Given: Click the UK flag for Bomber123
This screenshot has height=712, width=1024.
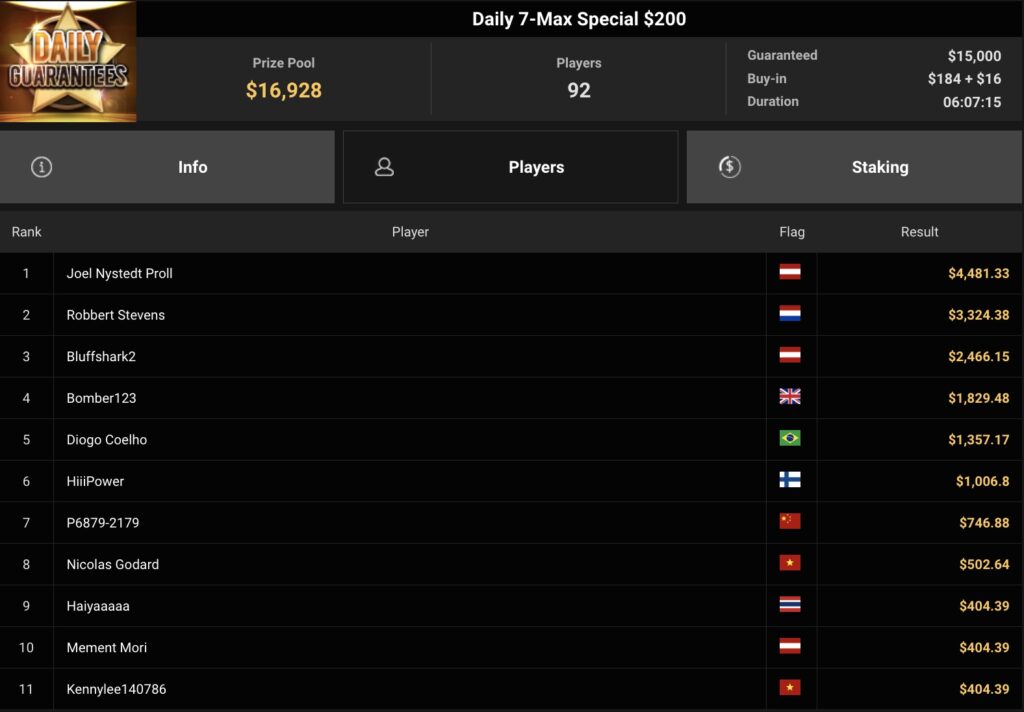Looking at the screenshot, I should pos(790,397).
